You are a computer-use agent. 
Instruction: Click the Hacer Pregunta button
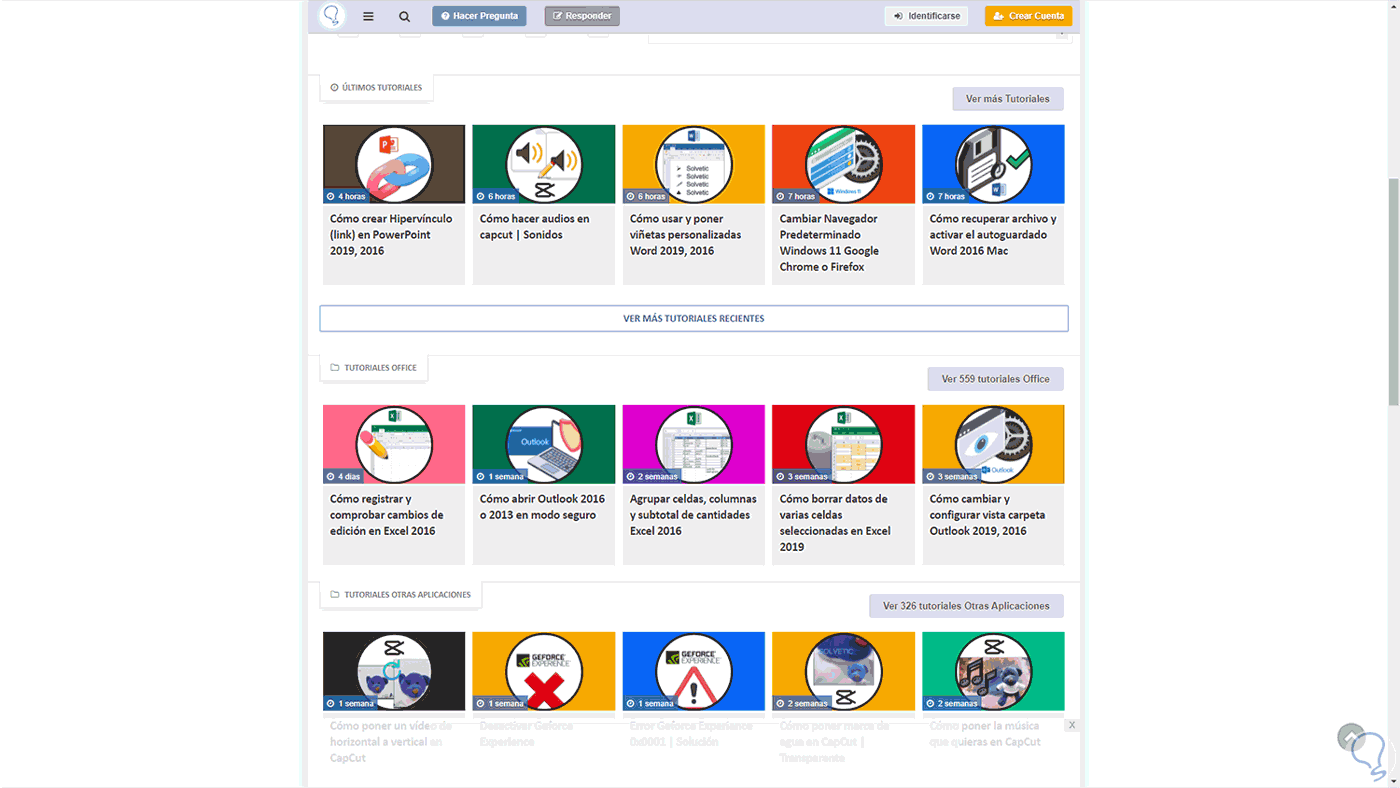479,16
